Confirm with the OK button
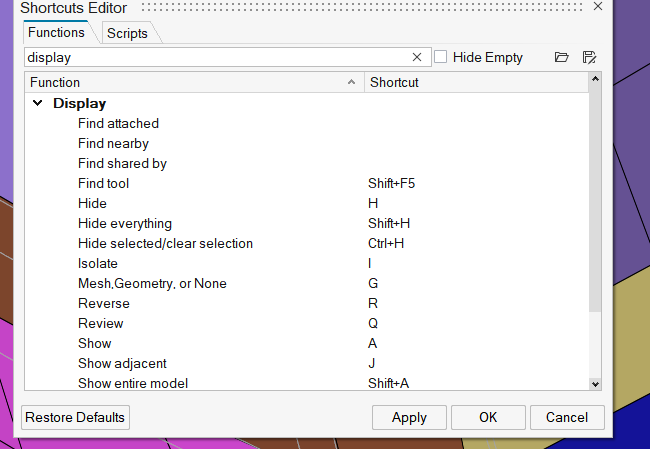Viewport: 650px width, 449px height. 488,417
